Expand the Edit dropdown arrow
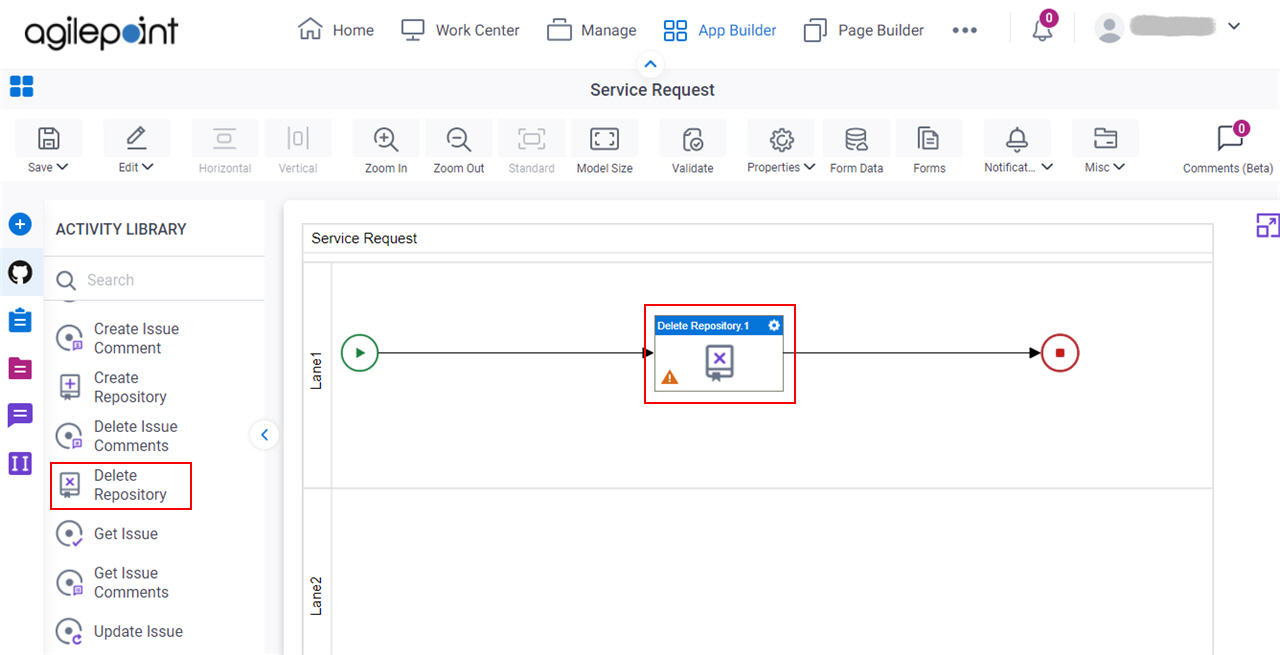 coord(148,168)
